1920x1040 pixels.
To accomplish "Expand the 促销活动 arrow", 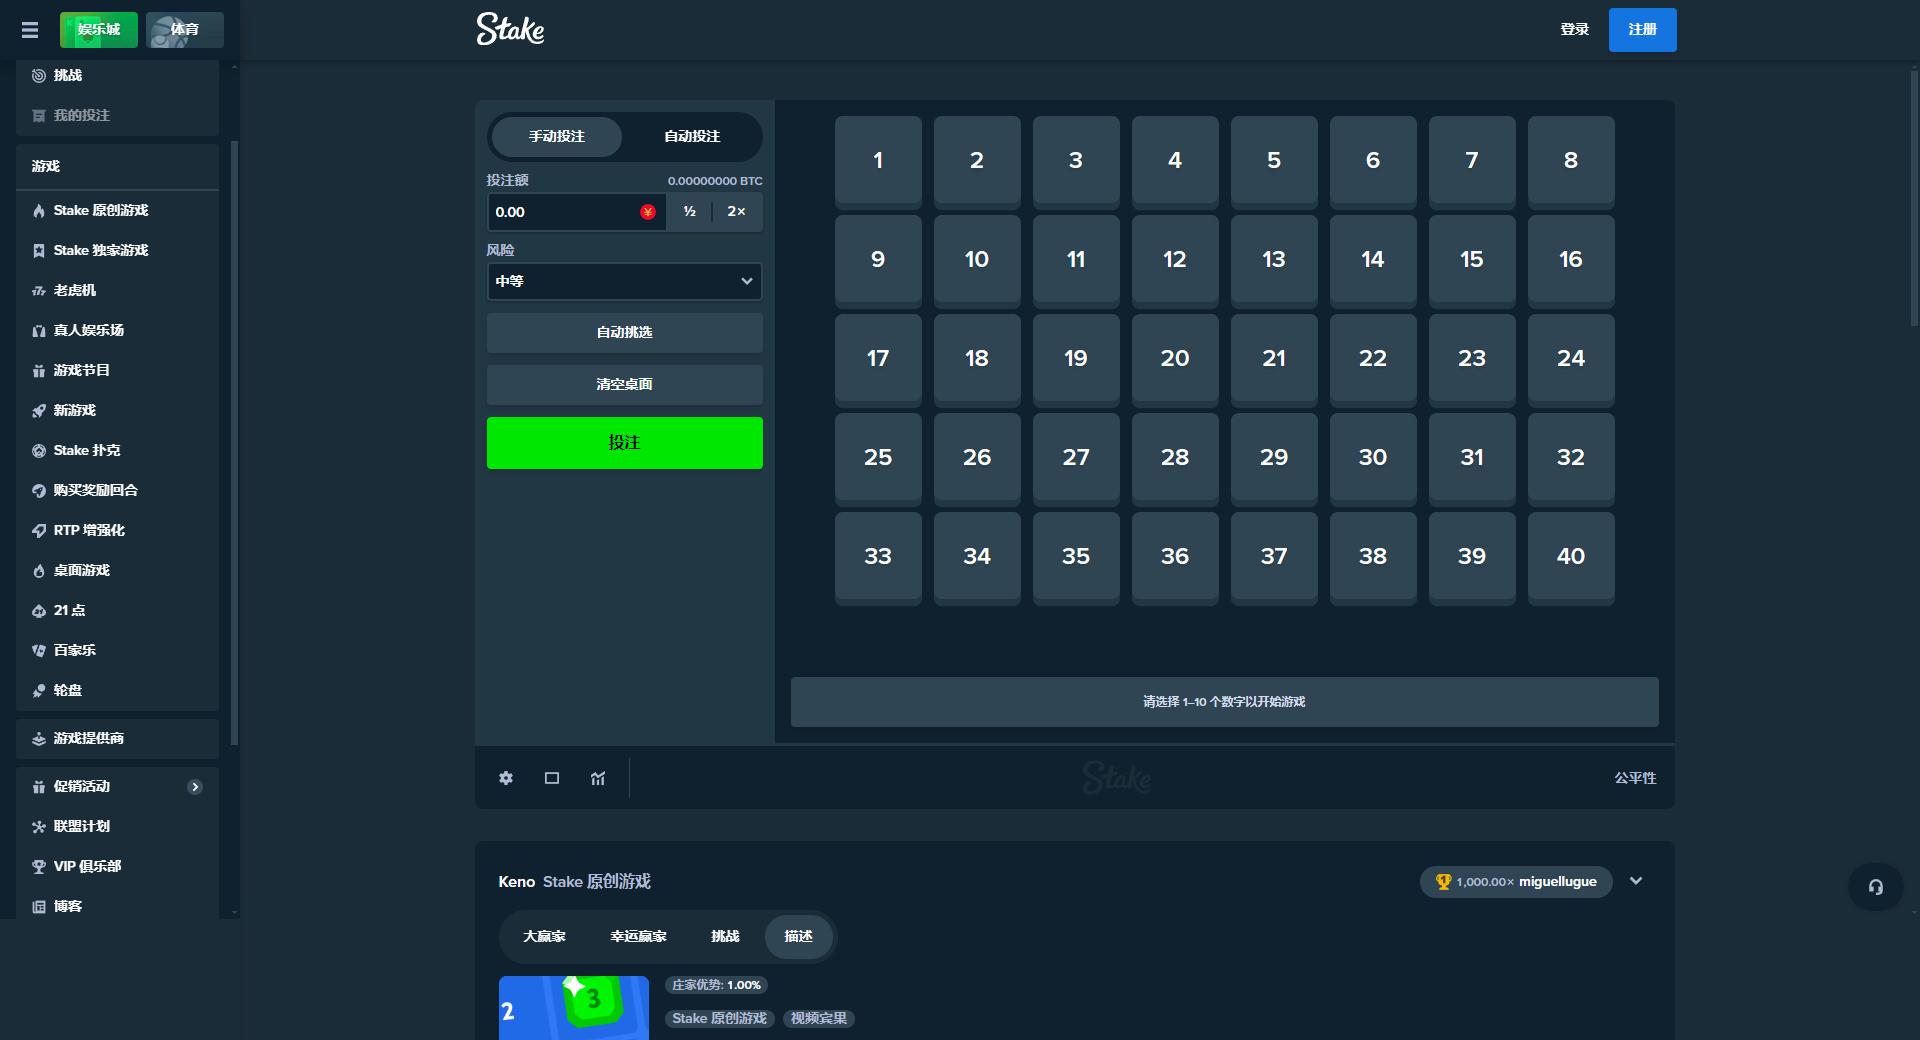I will pyautogui.click(x=195, y=787).
